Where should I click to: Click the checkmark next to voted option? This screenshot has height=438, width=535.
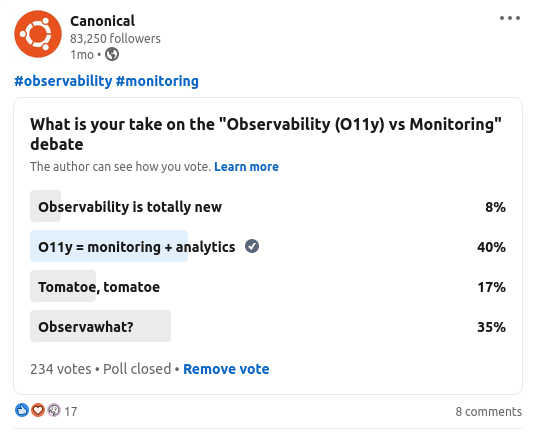click(252, 246)
